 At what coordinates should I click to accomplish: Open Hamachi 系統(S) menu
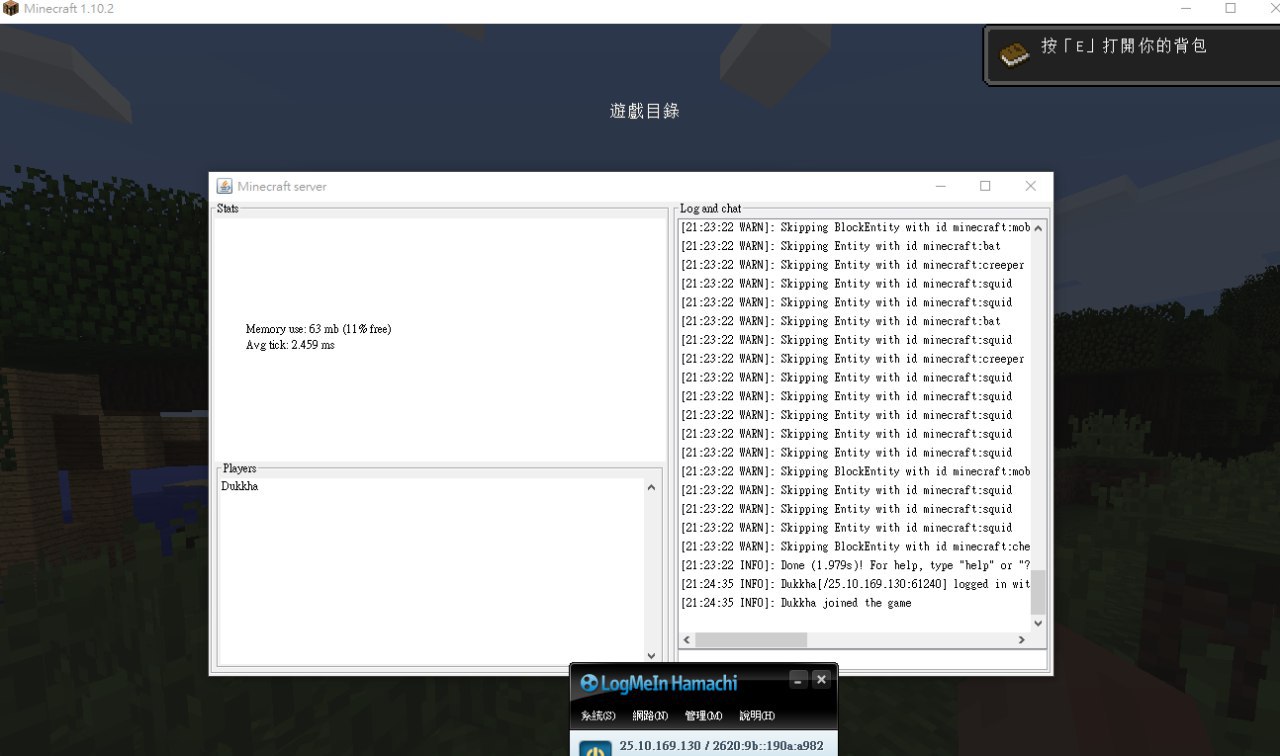pos(598,716)
